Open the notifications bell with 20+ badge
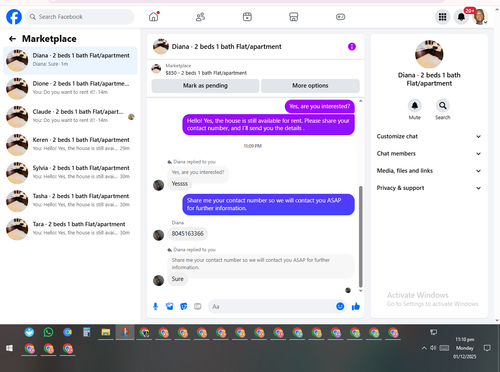Viewport: 500px width, 372px height. (x=461, y=17)
